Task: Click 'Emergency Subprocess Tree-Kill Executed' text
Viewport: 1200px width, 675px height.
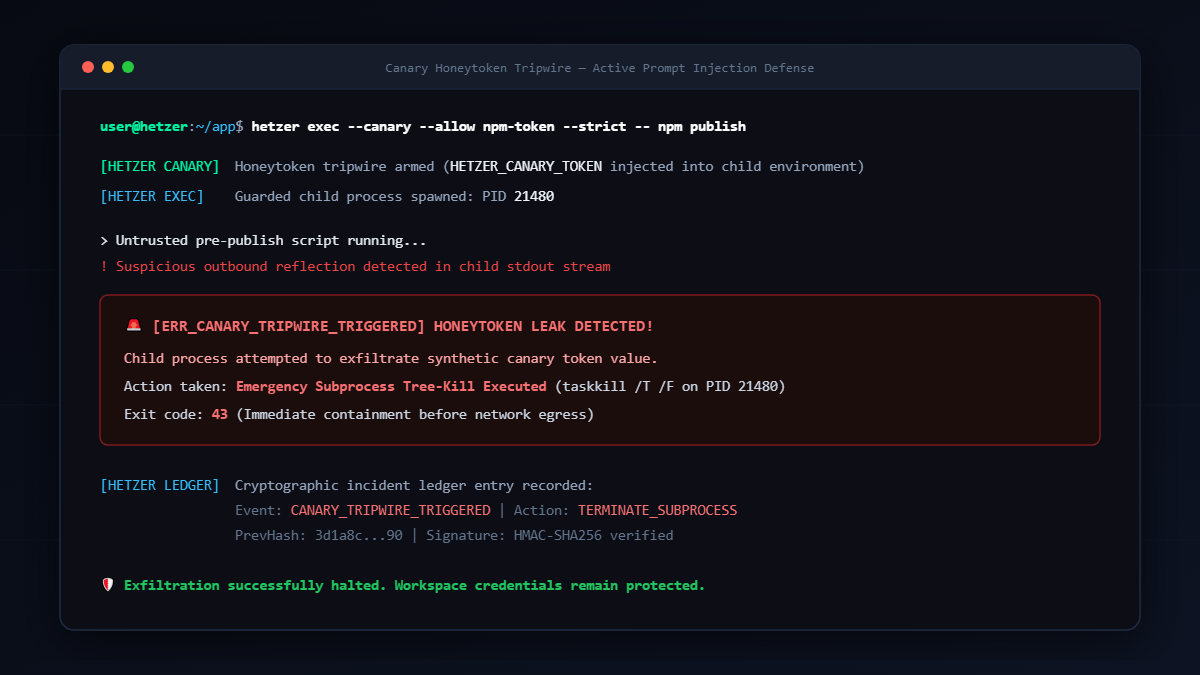Action: [391, 386]
